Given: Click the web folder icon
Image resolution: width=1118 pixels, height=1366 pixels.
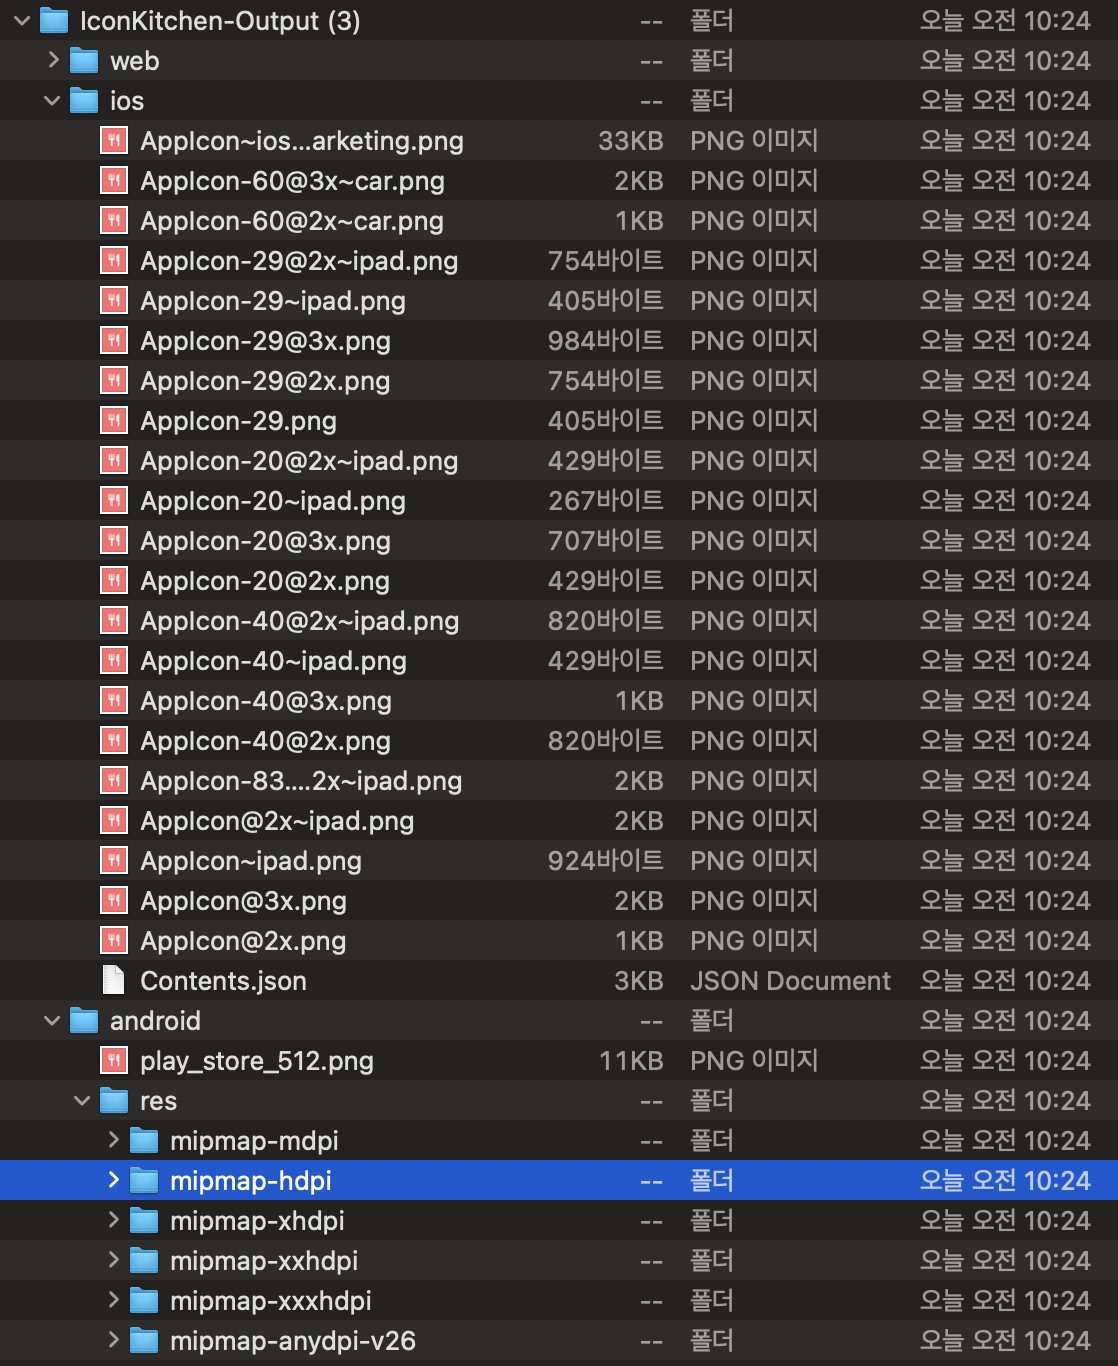Looking at the screenshot, I should coord(84,61).
